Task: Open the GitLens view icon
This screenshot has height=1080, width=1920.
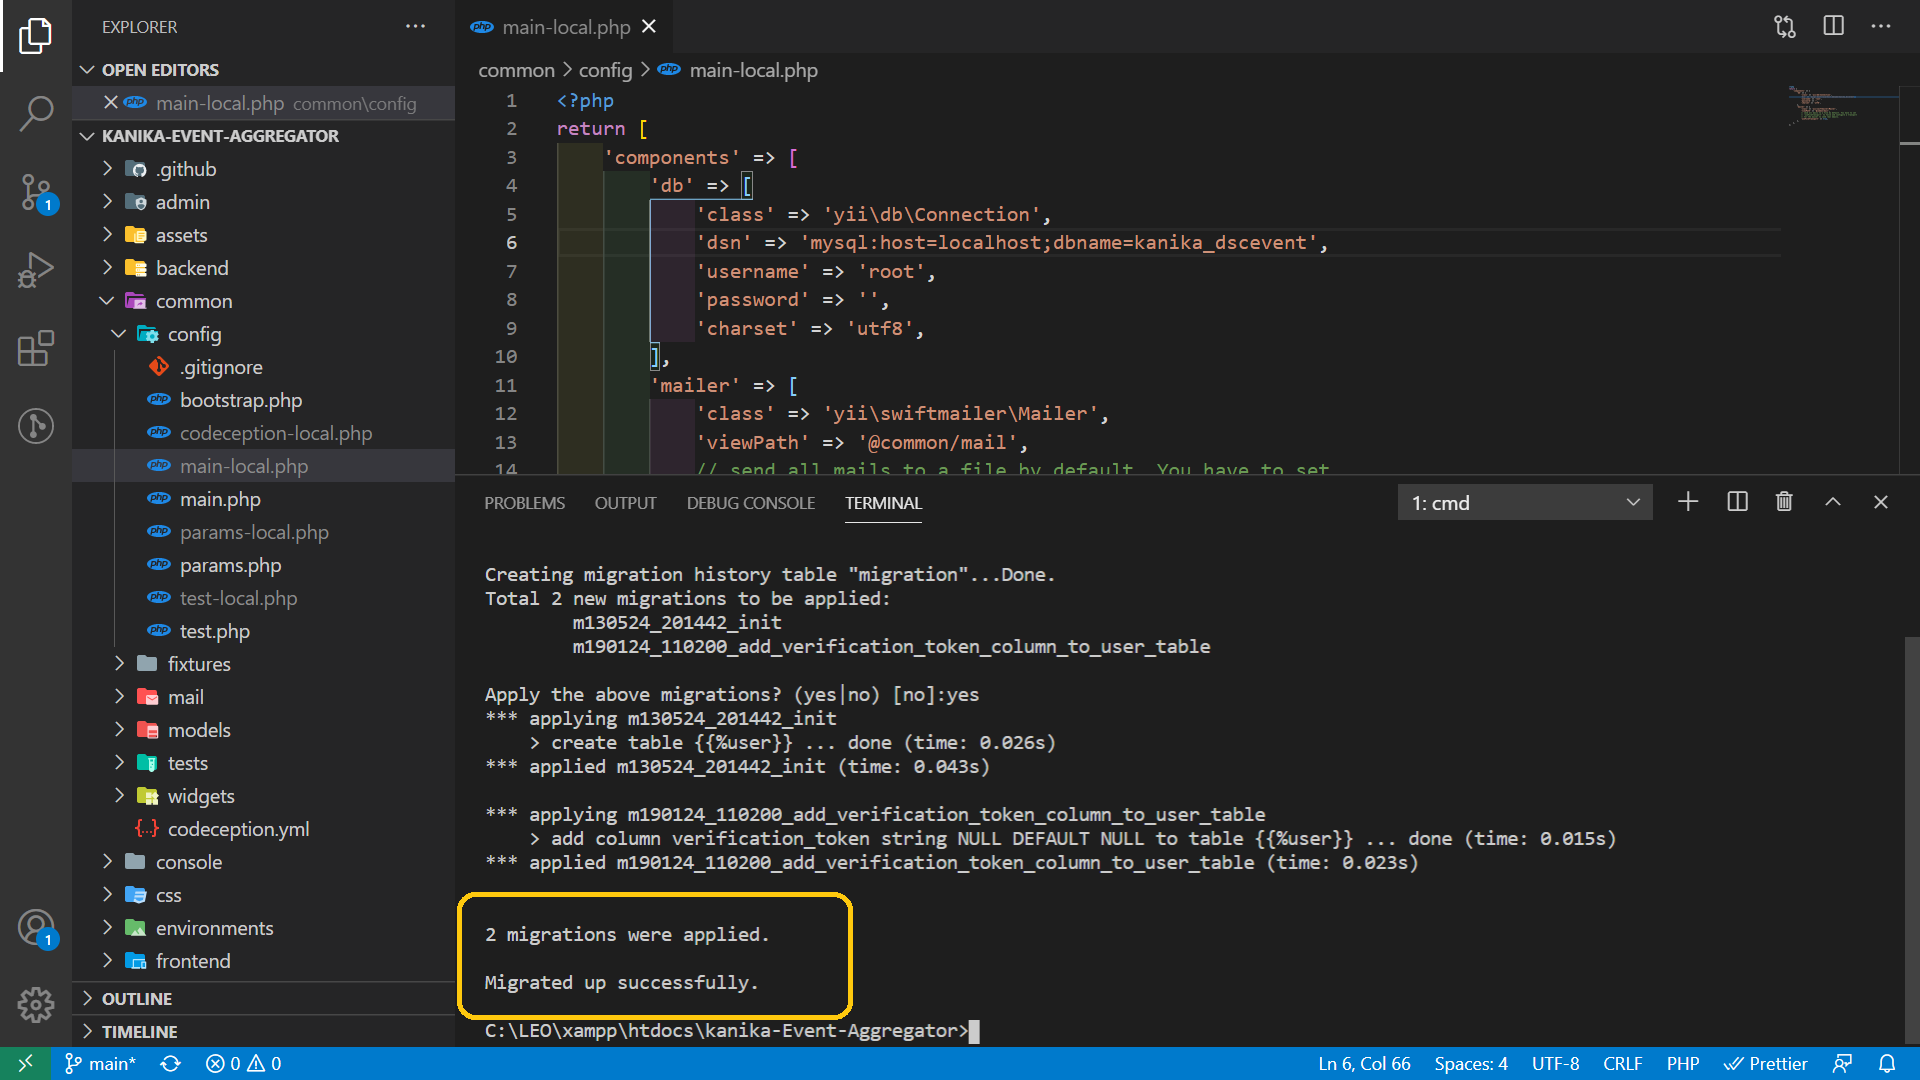Action: point(36,426)
